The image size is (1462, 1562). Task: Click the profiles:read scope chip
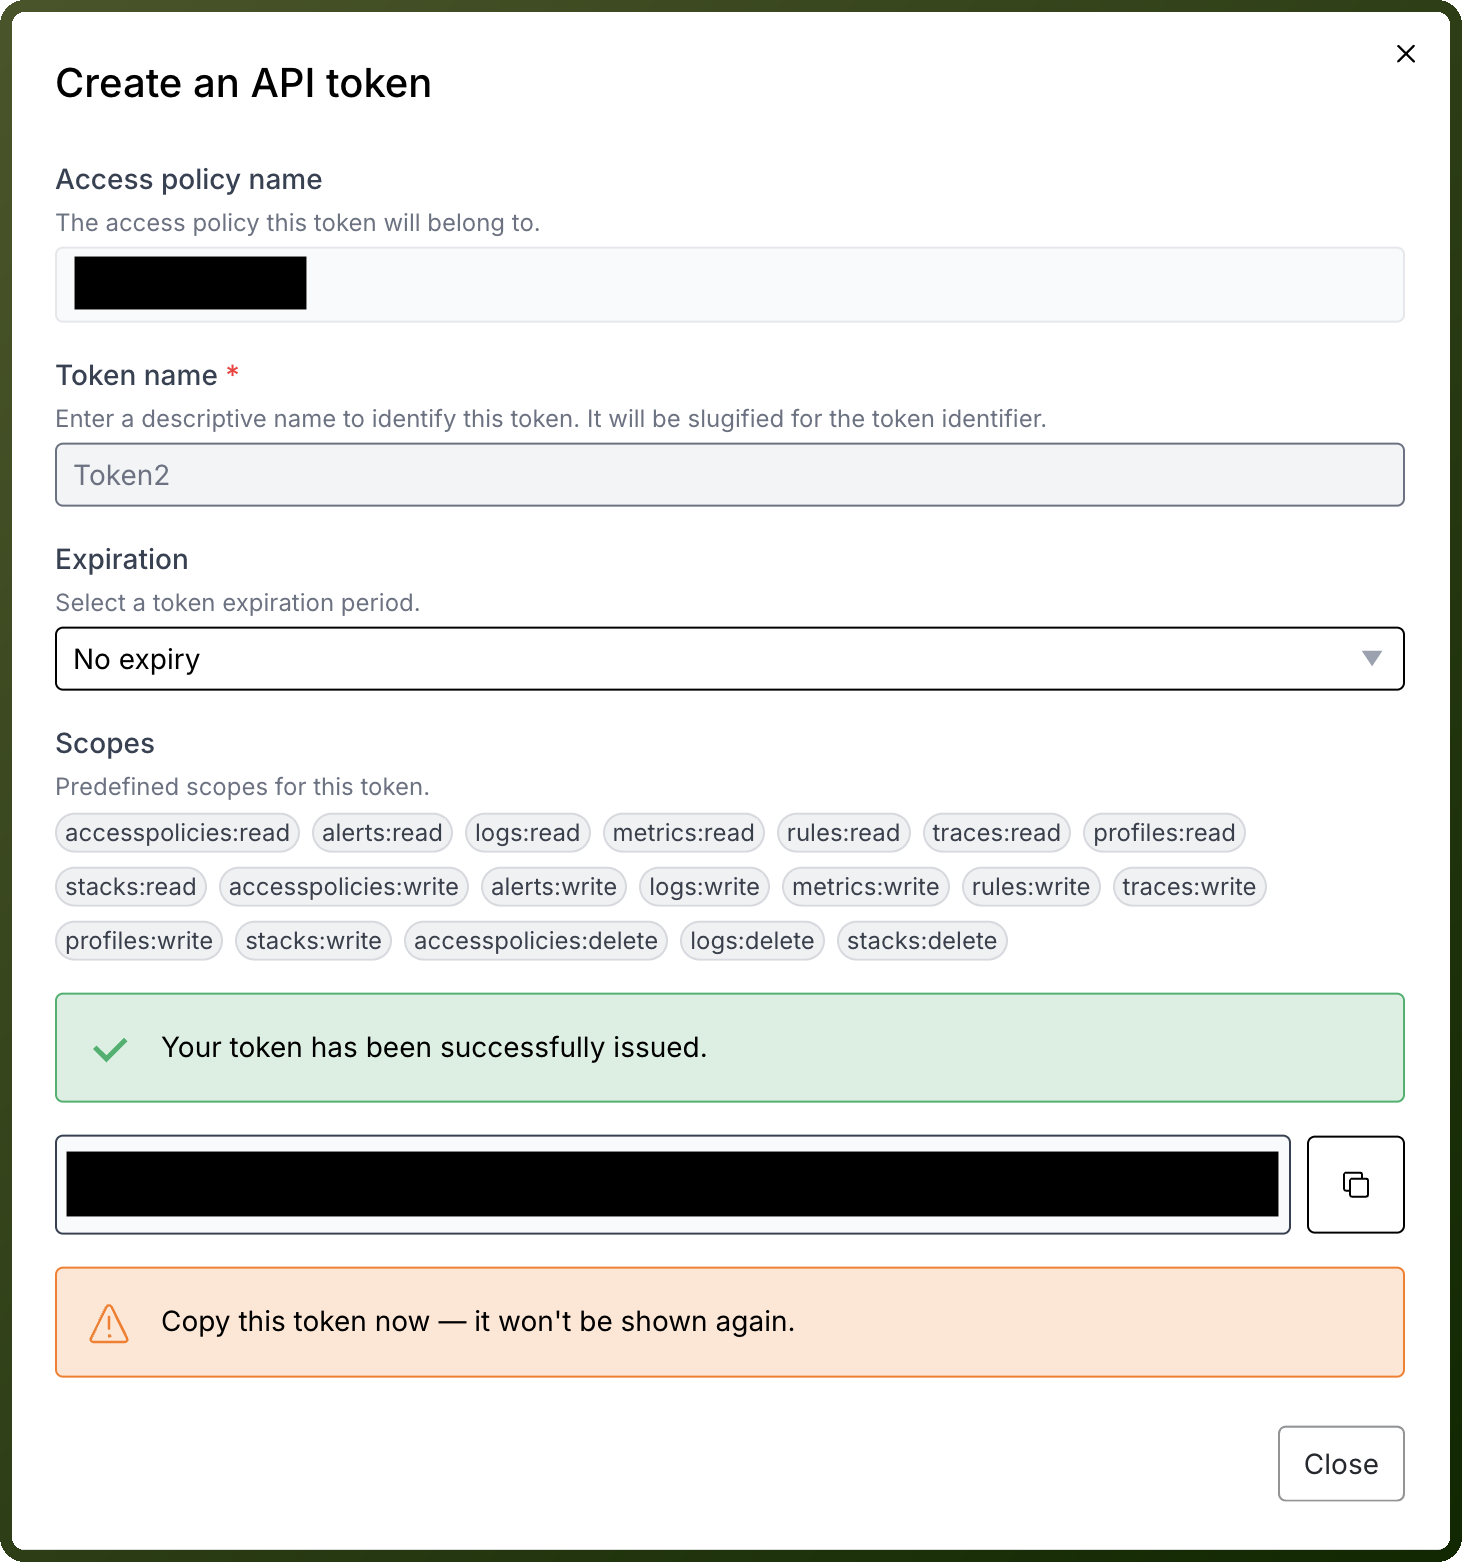pyautogui.click(x=1164, y=832)
